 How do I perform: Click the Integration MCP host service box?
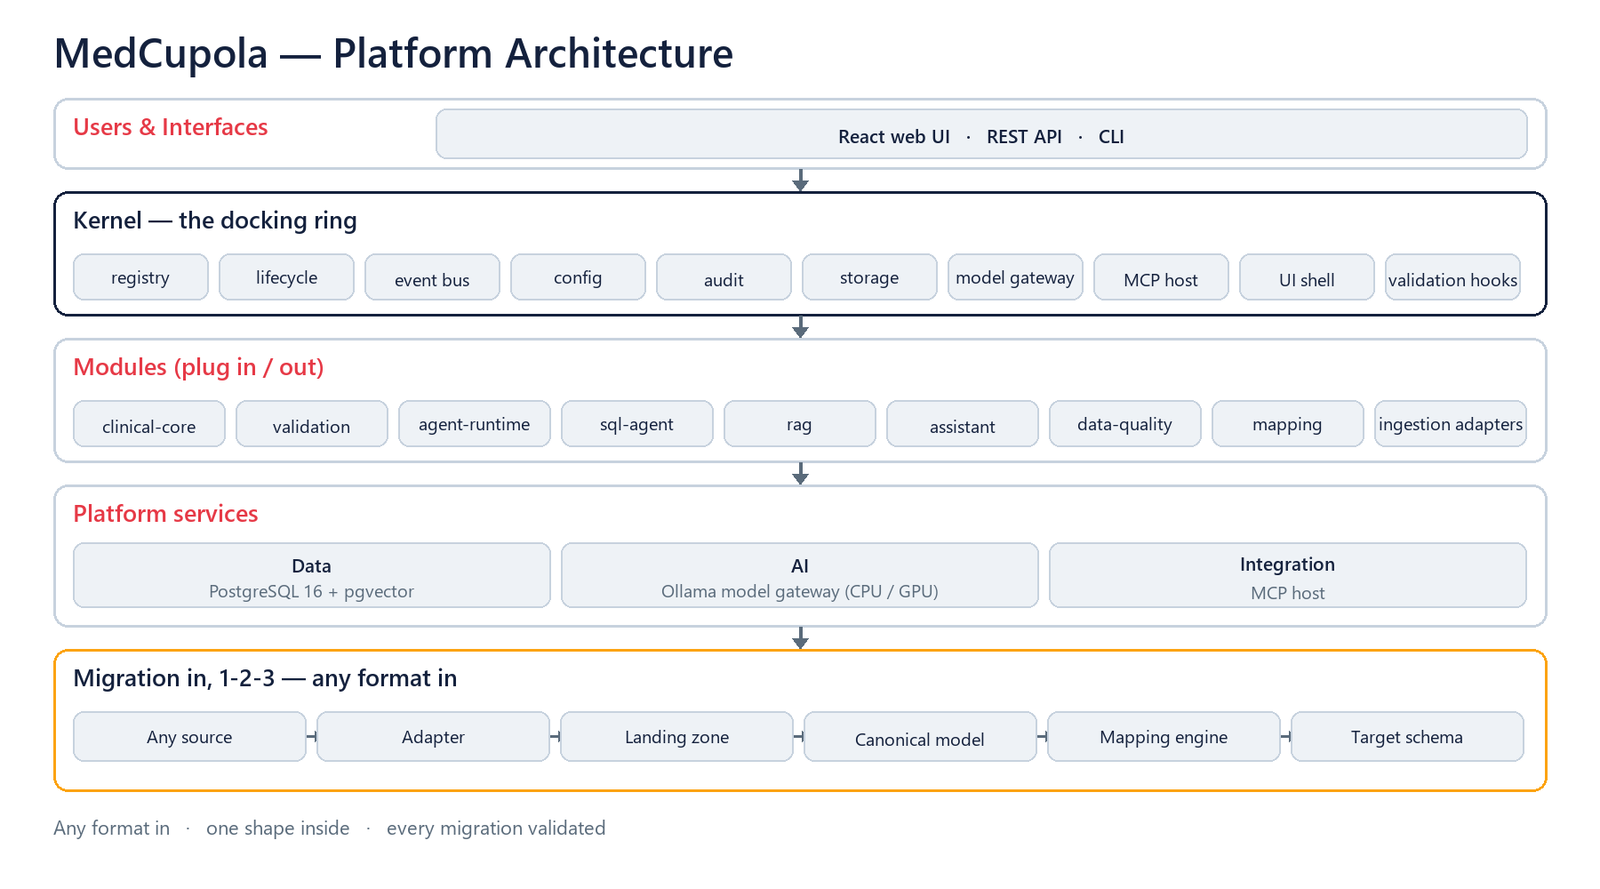tap(1288, 575)
